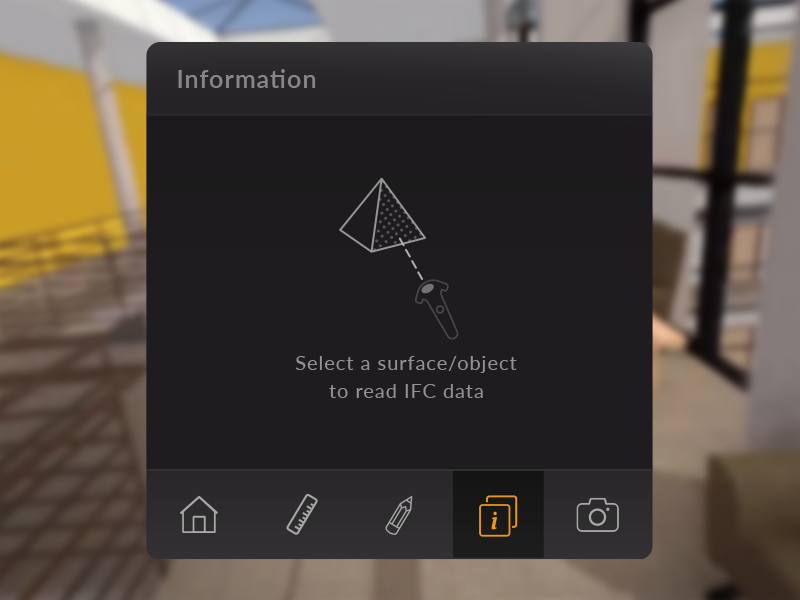Select the floor surface below the panel
Screen dimensions: 800x600
coord(398,581)
